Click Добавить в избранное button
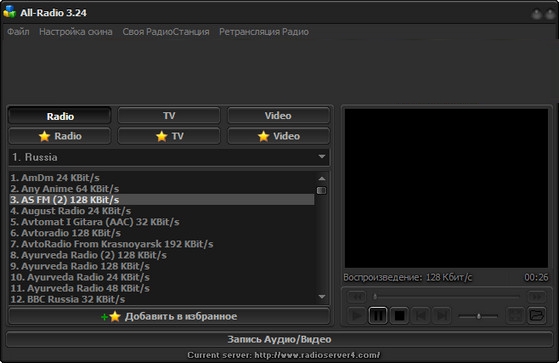This screenshot has height=363, width=559. point(169,316)
